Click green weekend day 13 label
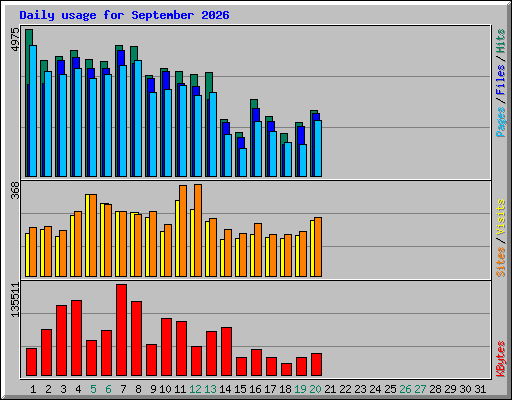This screenshot has height=400, width=512. coord(210,389)
